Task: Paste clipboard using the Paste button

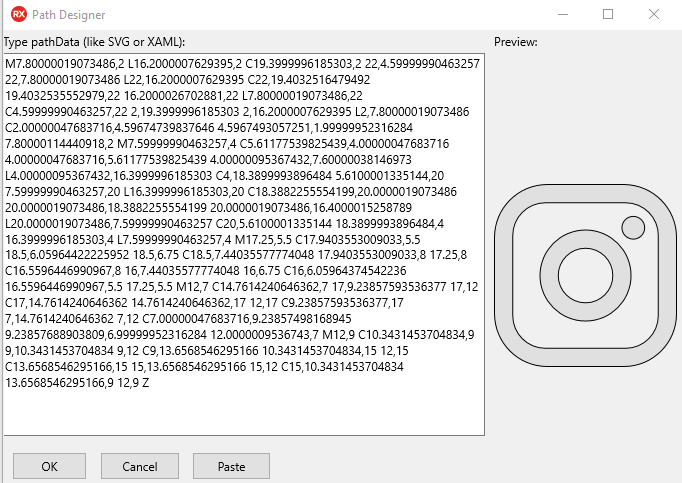Action: point(231,466)
